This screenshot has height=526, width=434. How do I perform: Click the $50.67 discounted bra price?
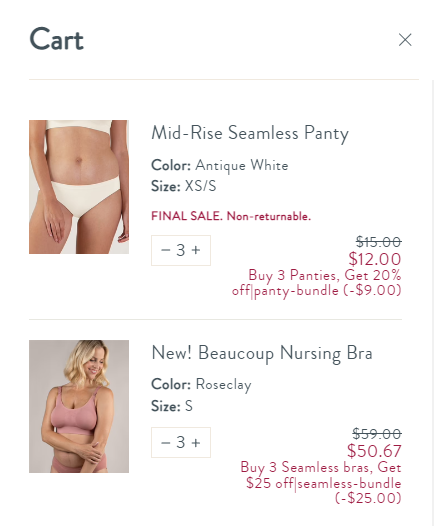[374, 451]
